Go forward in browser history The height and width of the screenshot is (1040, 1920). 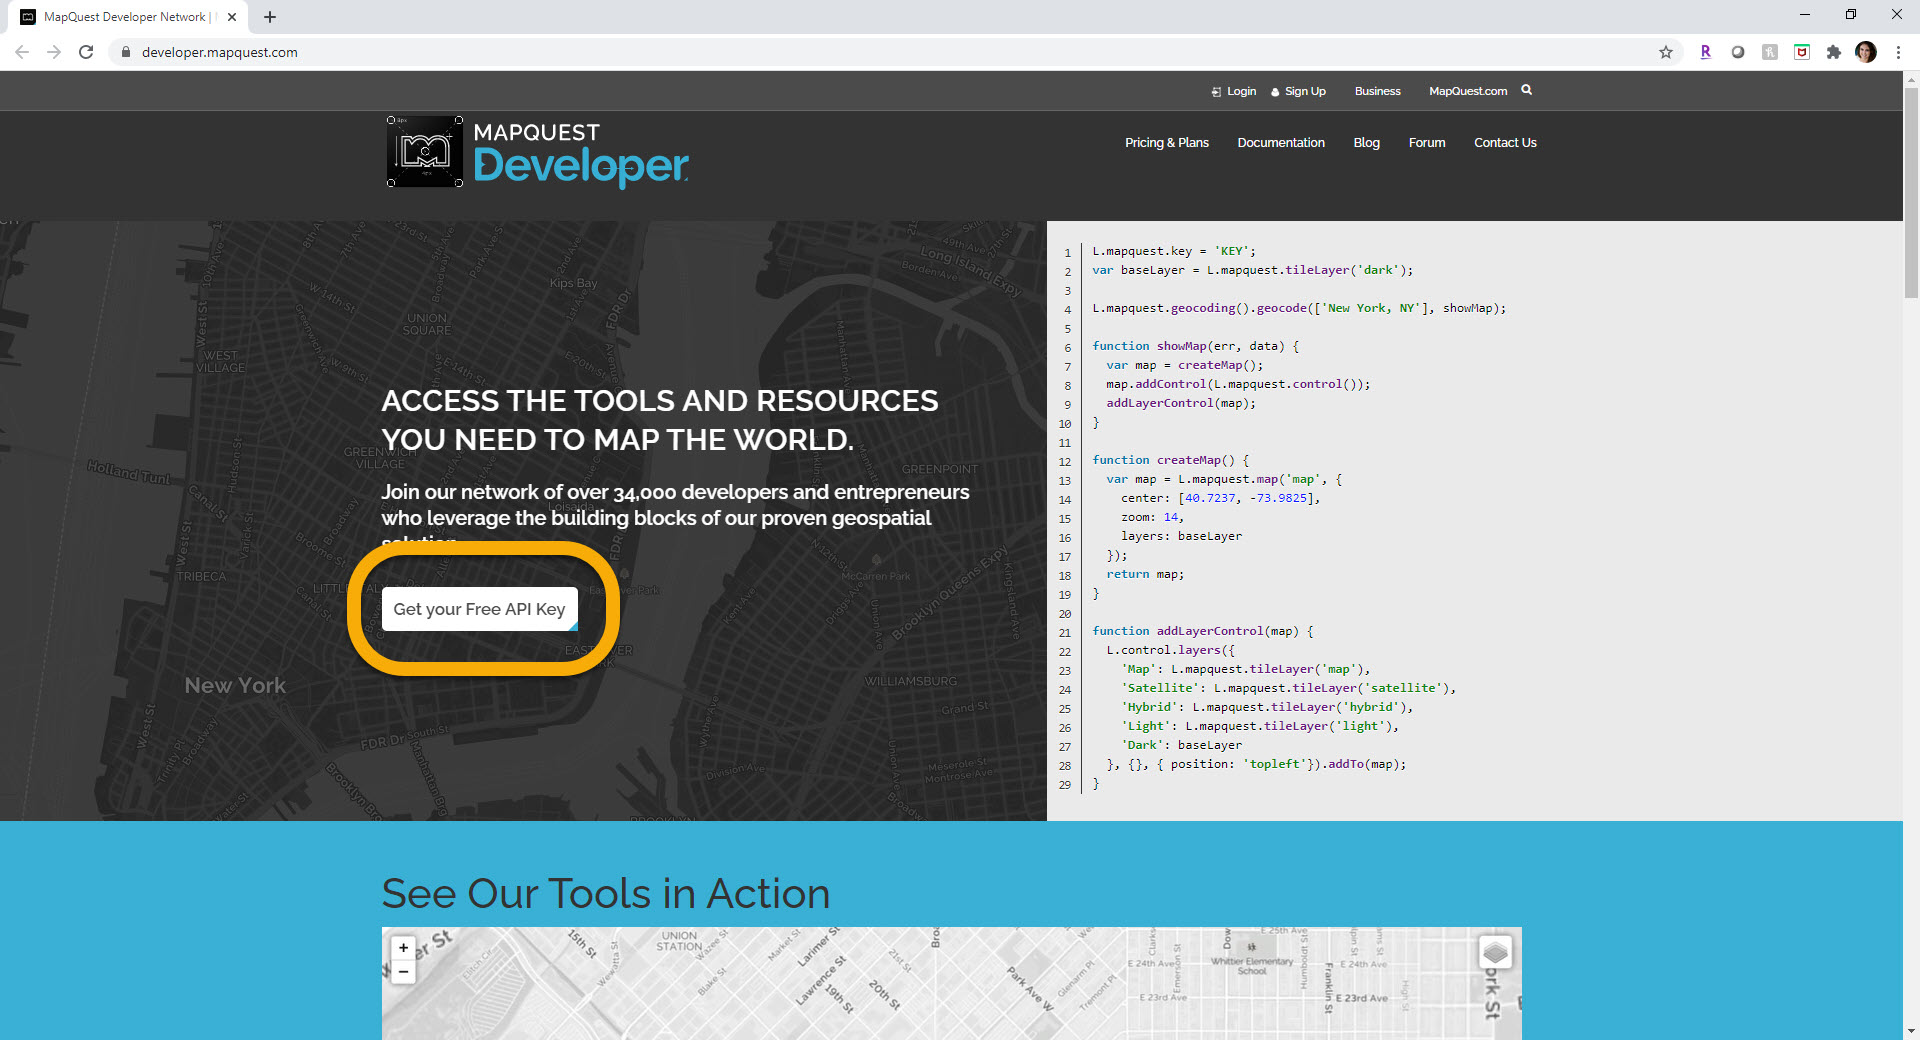[x=54, y=52]
